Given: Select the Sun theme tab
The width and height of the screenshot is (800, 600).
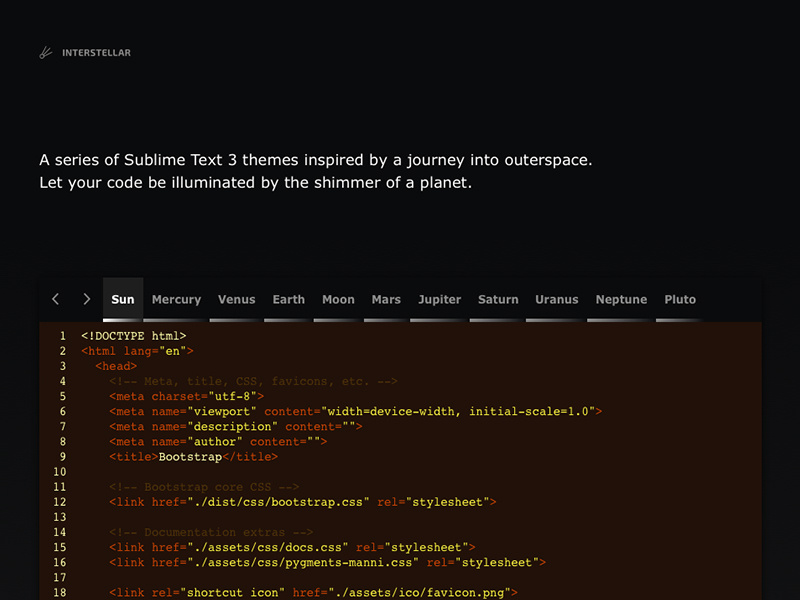Looking at the screenshot, I should [123, 299].
